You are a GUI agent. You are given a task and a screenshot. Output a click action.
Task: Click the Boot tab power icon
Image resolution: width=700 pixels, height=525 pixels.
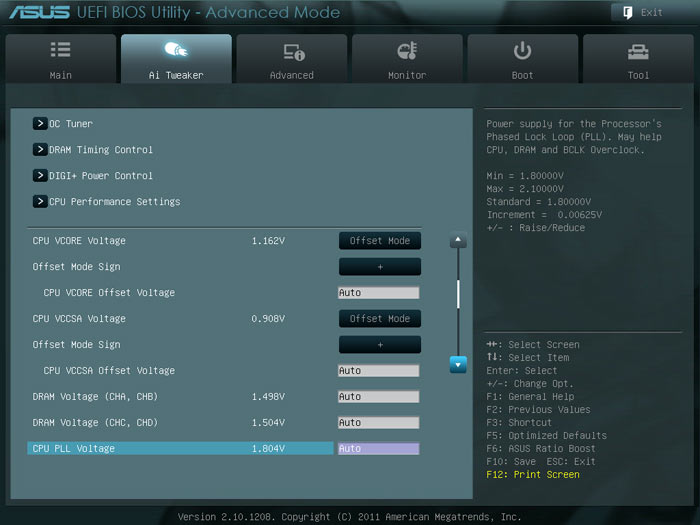pyautogui.click(x=522, y=51)
